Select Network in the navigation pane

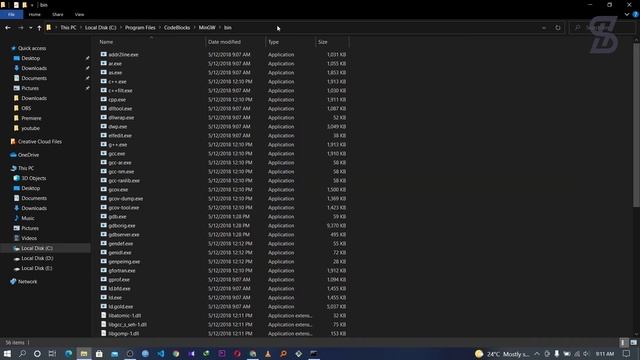point(27,282)
